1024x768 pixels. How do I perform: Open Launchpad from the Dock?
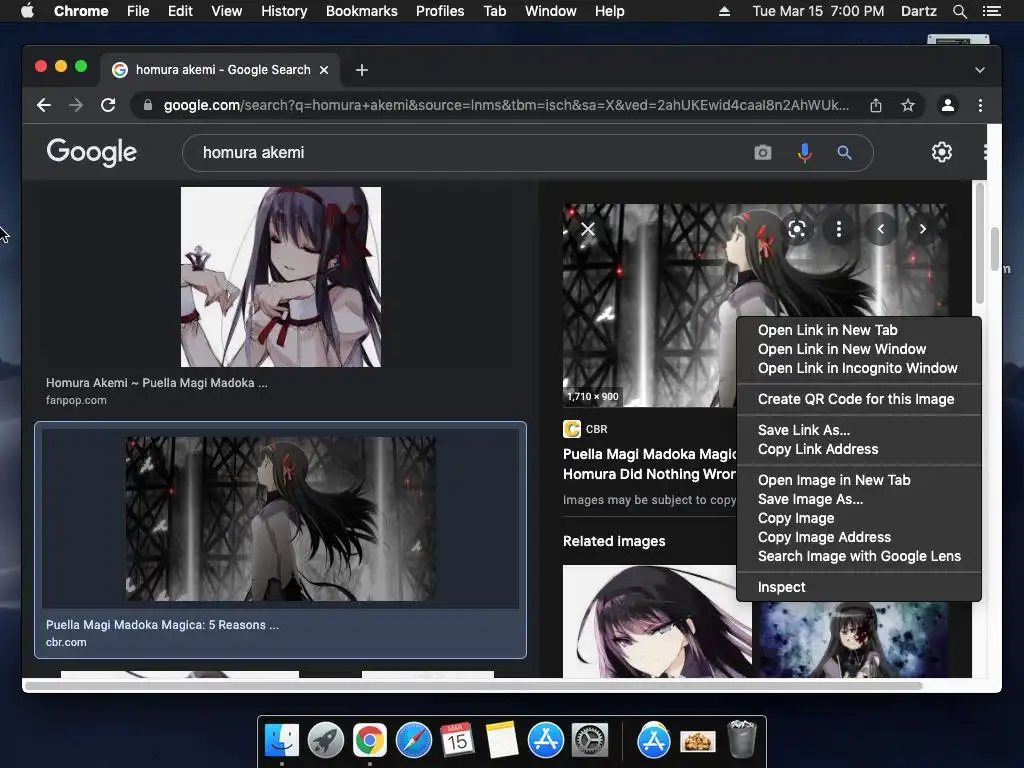click(326, 740)
